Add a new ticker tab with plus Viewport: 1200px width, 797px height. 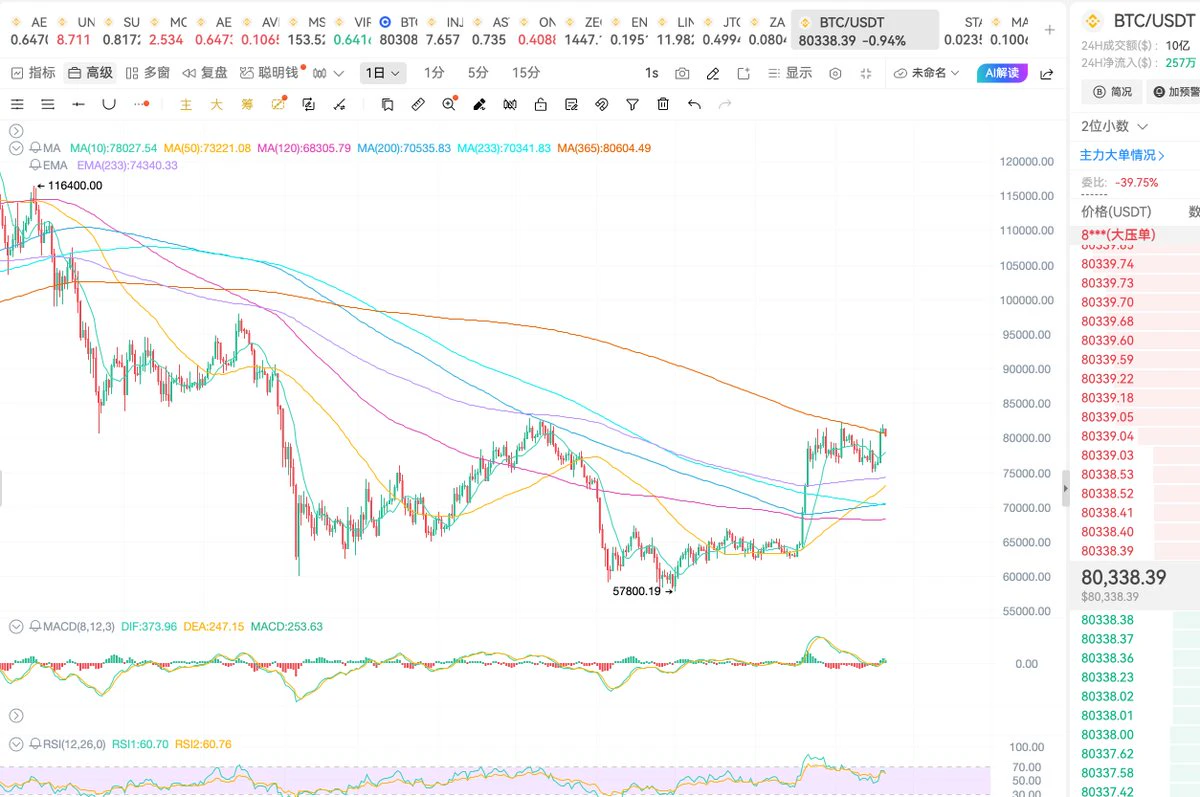pos(1049,30)
